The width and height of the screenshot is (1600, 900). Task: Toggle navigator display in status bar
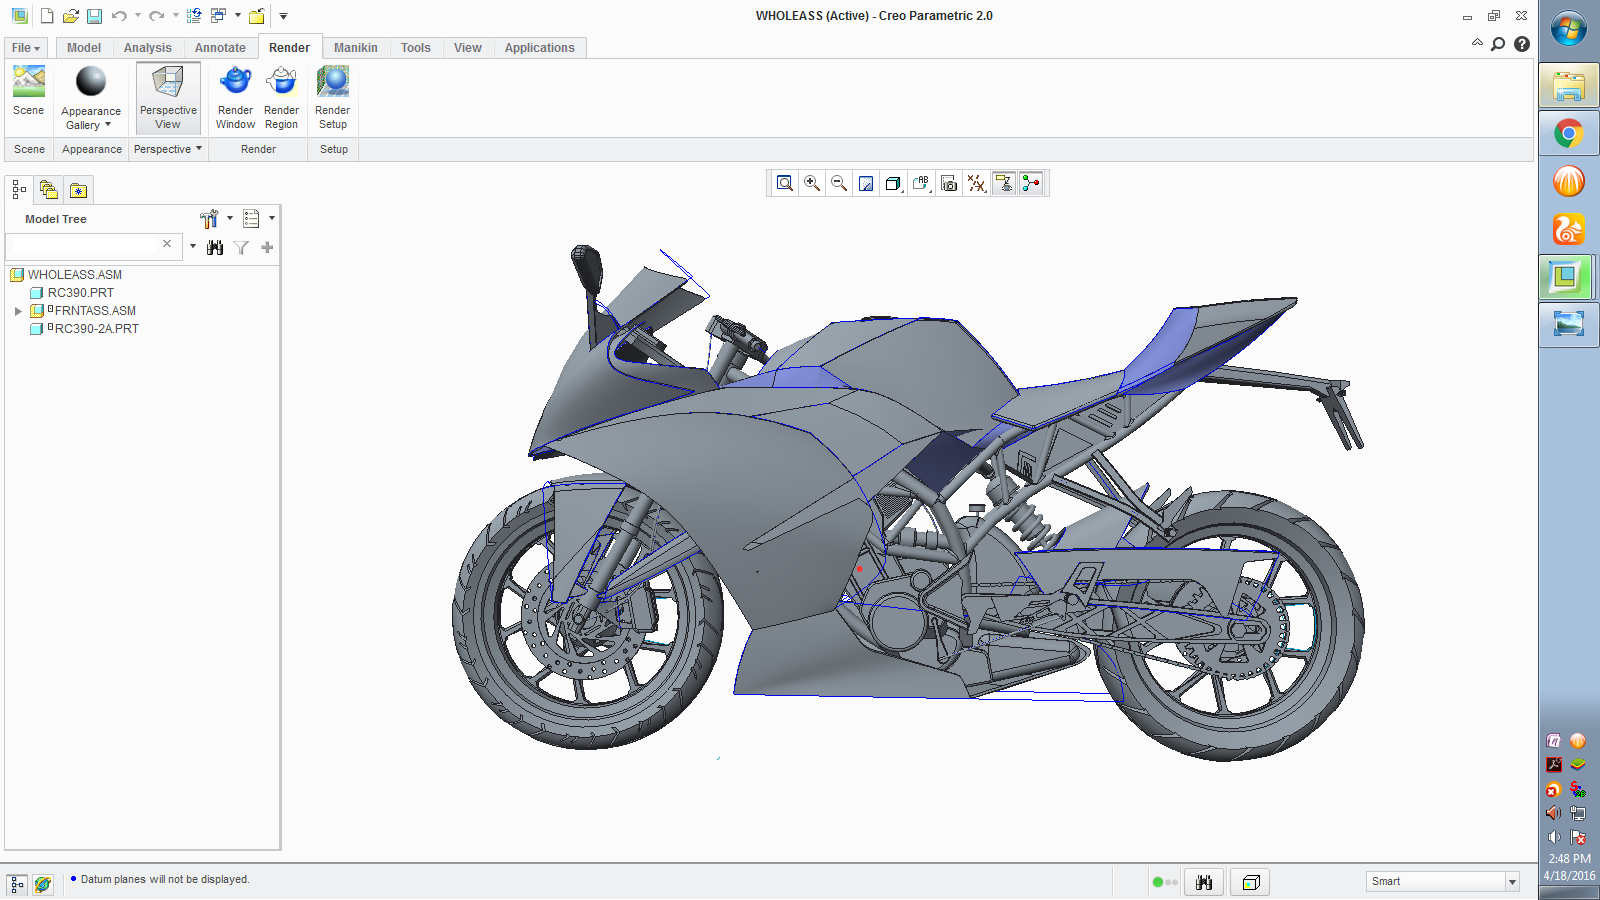17,884
